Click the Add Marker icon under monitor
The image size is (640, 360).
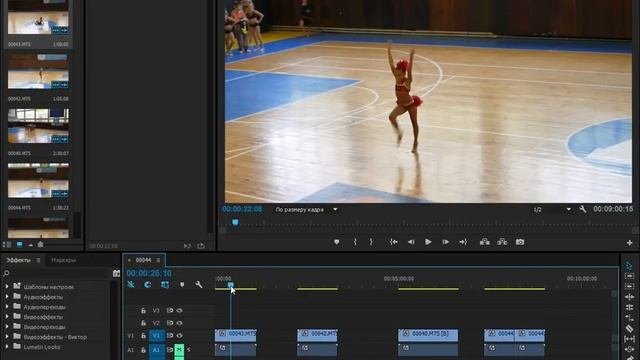tap(336, 242)
